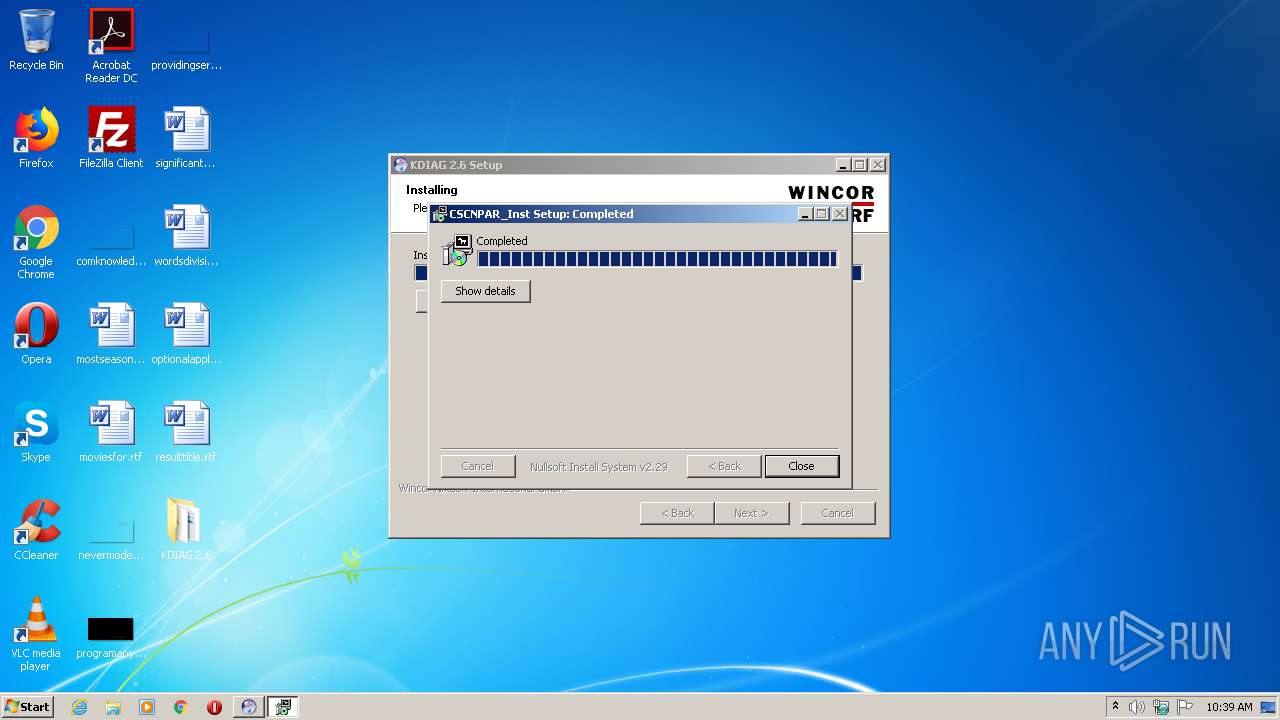Close the KDIAG 2.6 Setup window
This screenshot has width=1280, height=720.
pyautogui.click(x=877, y=165)
